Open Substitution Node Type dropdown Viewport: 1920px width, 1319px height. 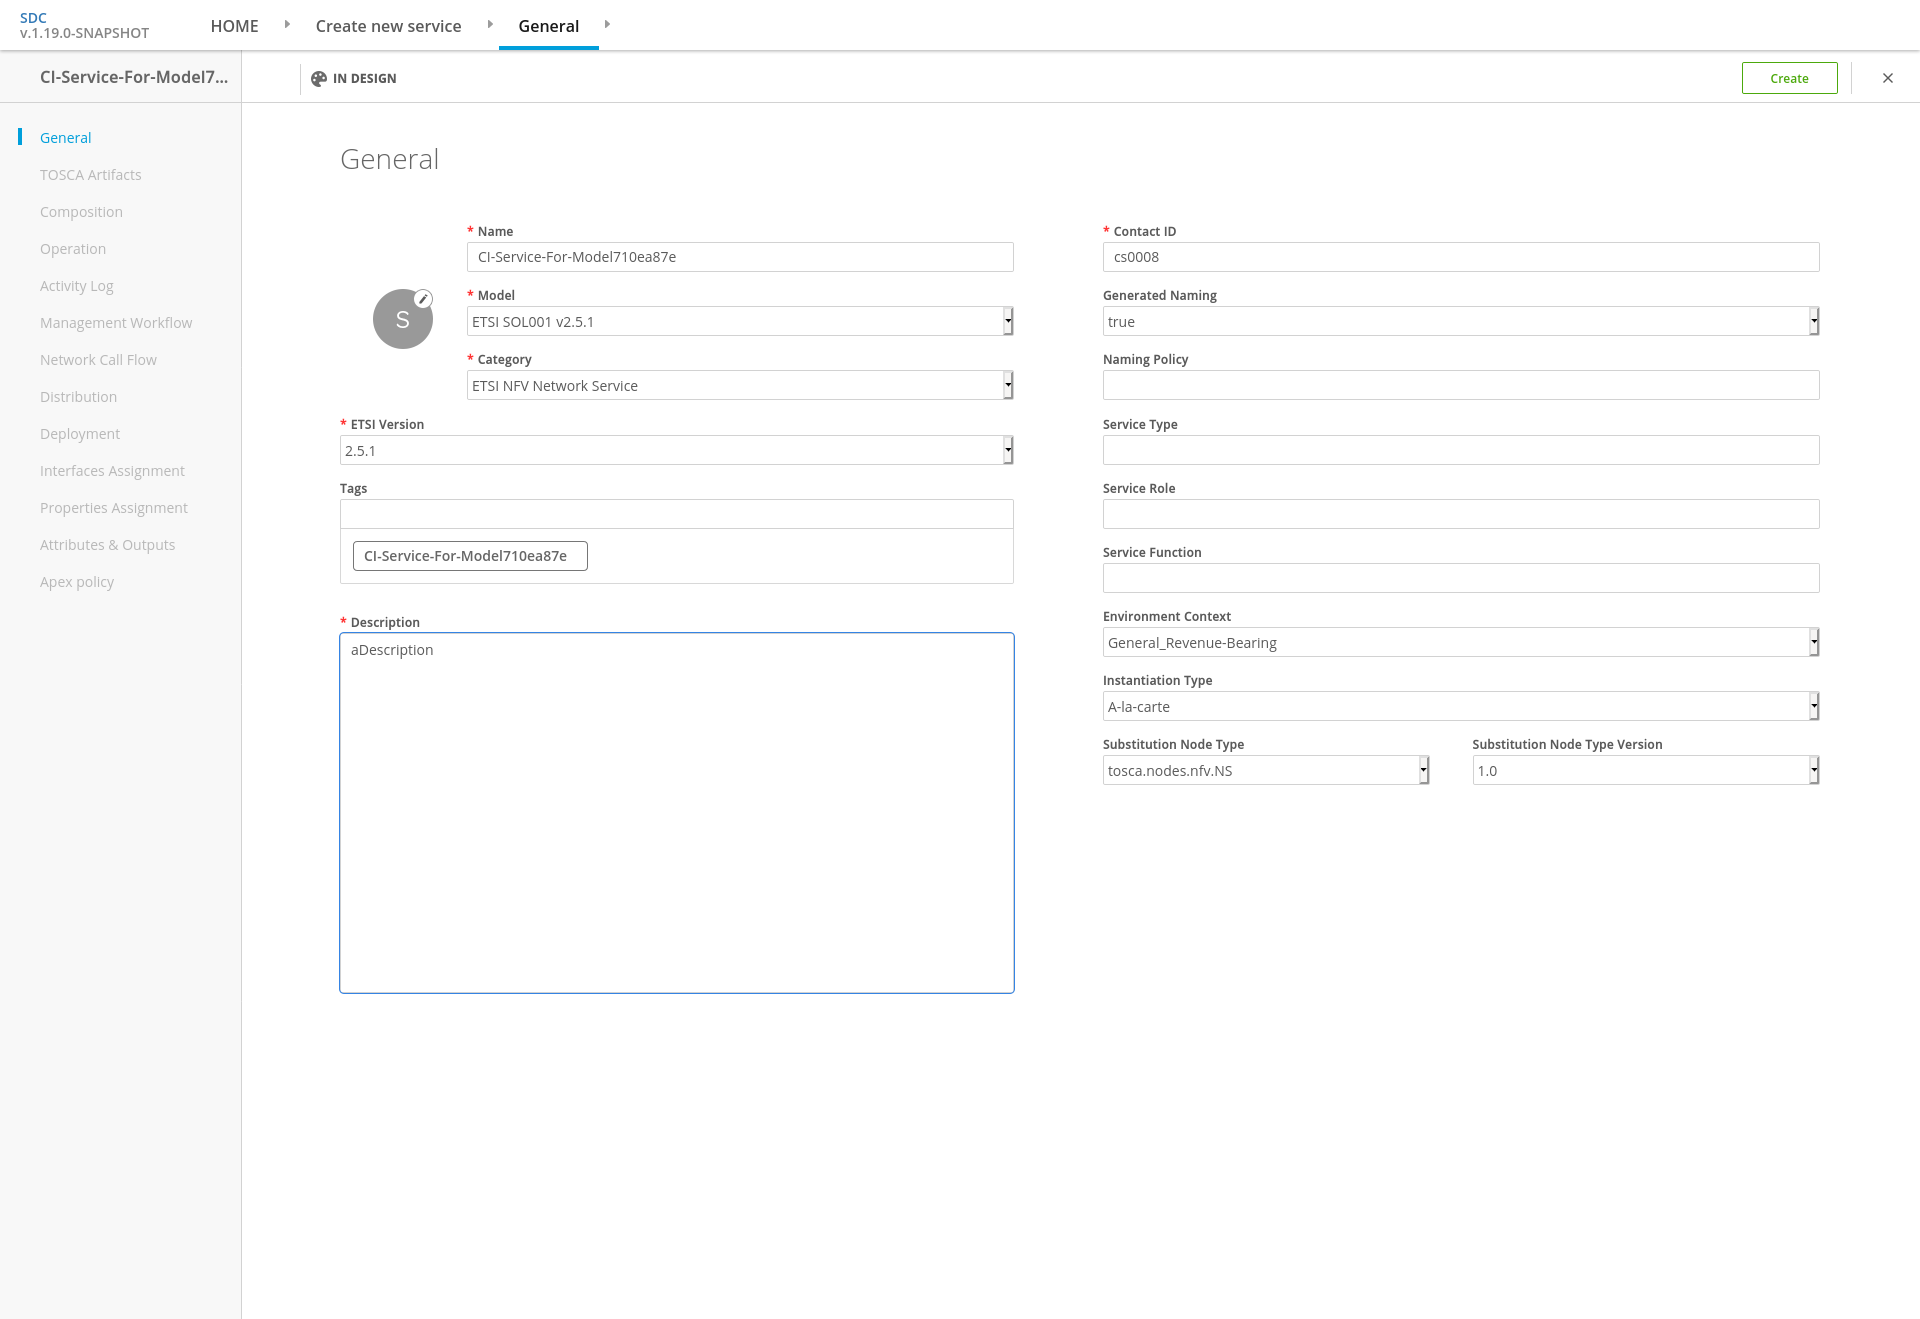tap(1266, 770)
